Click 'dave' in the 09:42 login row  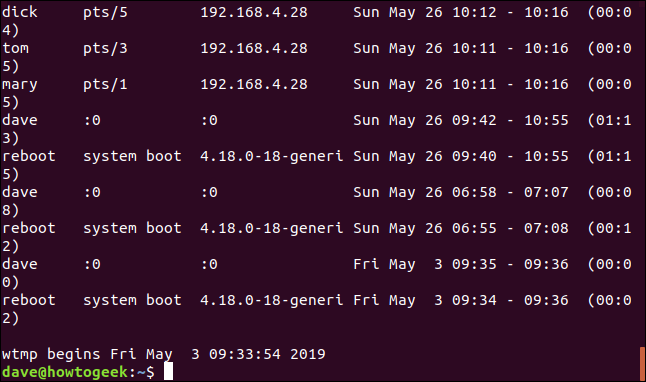coord(20,120)
